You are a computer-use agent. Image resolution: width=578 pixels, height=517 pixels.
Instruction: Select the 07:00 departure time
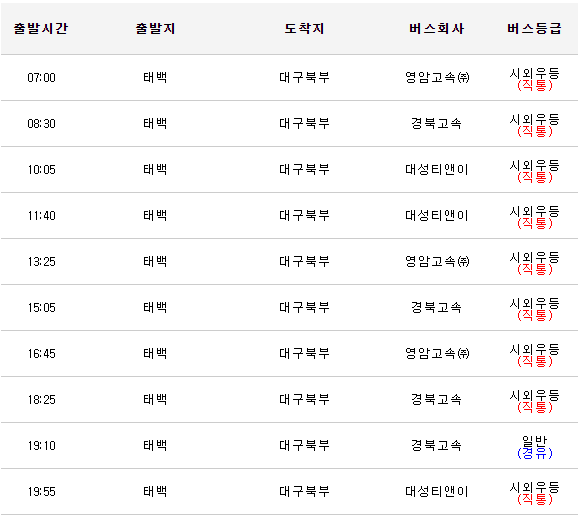42,77
